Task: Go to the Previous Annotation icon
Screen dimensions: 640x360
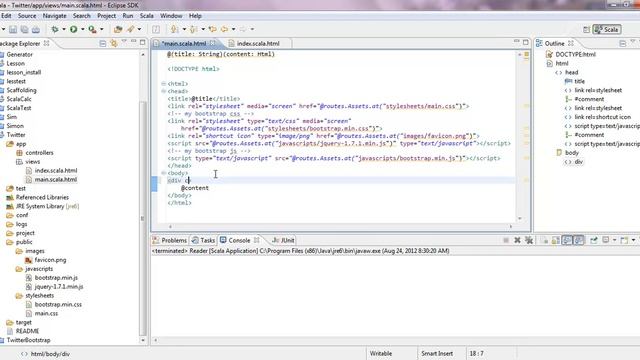Action: pos(194,29)
